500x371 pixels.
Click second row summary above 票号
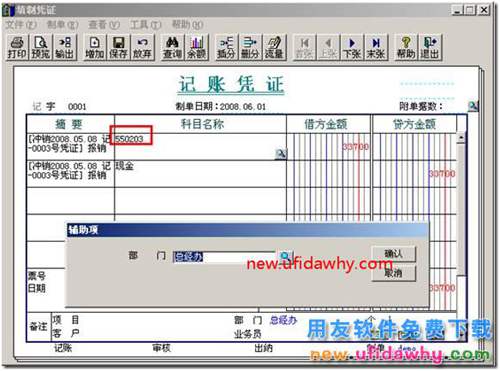(x=69, y=170)
